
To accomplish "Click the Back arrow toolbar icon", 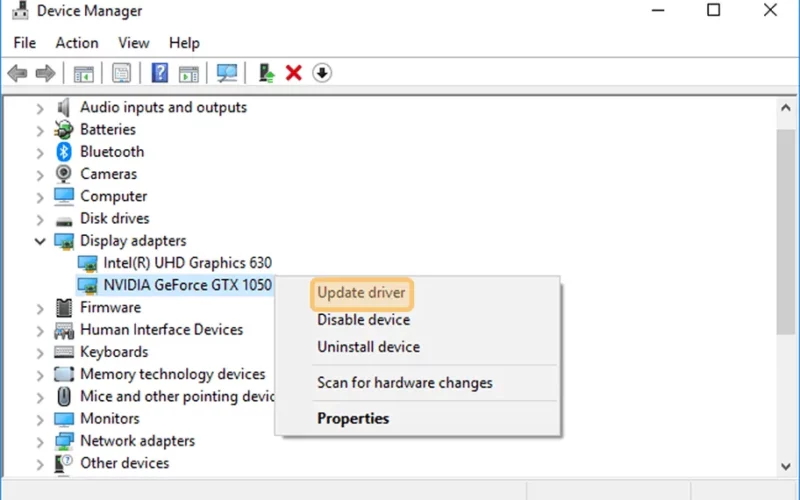I will (x=17, y=73).
